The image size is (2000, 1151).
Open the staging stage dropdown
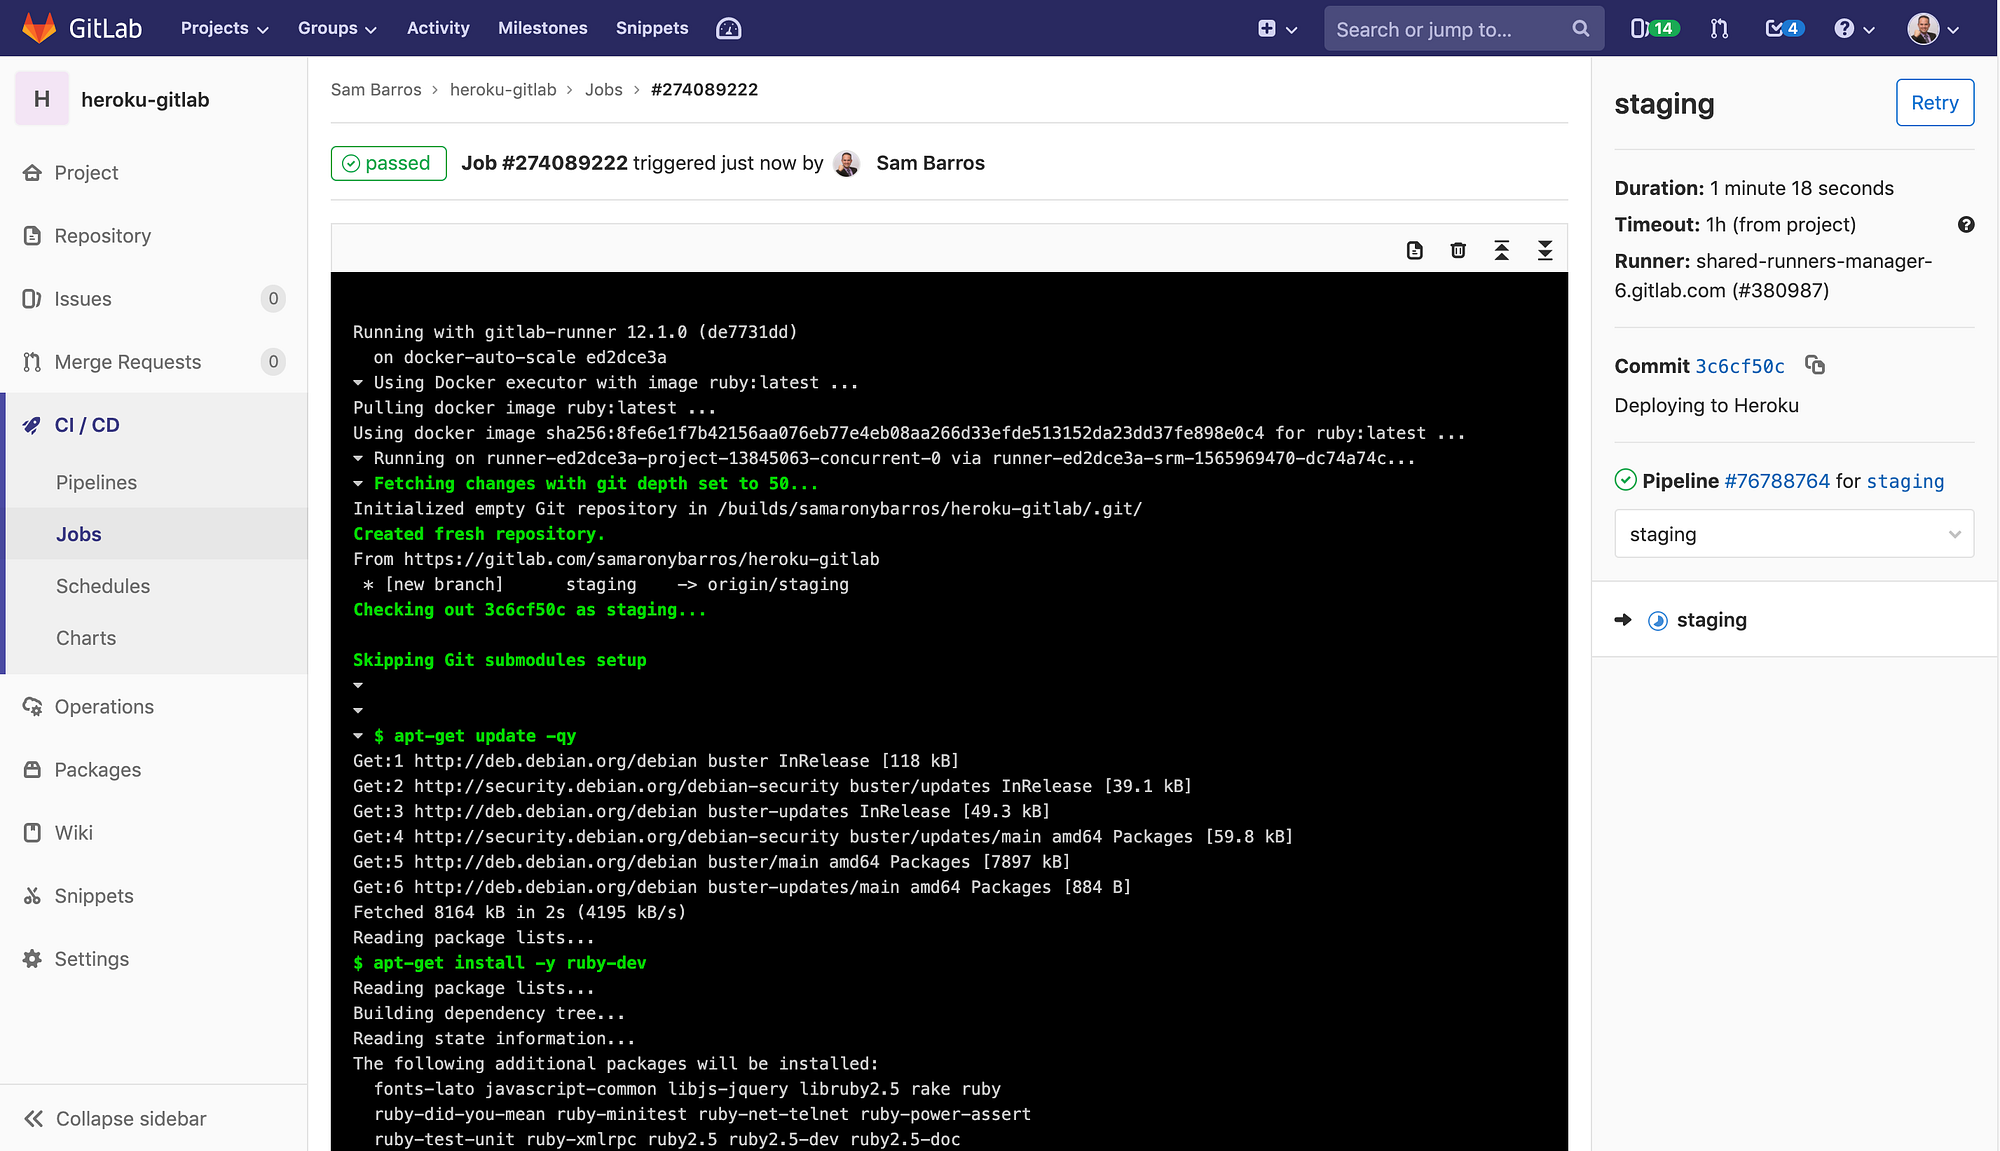[1793, 533]
